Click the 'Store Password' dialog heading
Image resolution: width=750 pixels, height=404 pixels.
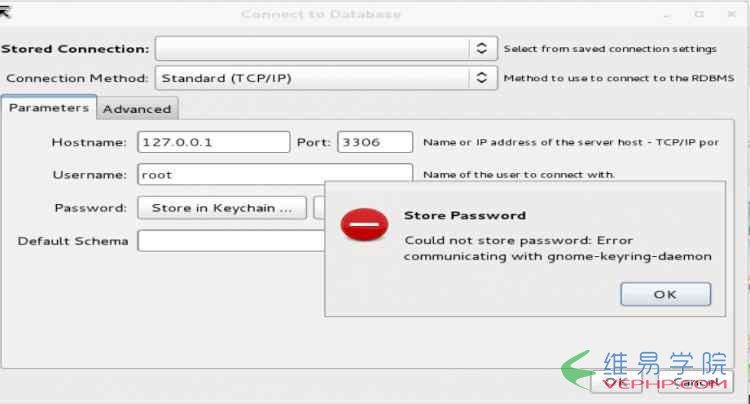coord(465,216)
